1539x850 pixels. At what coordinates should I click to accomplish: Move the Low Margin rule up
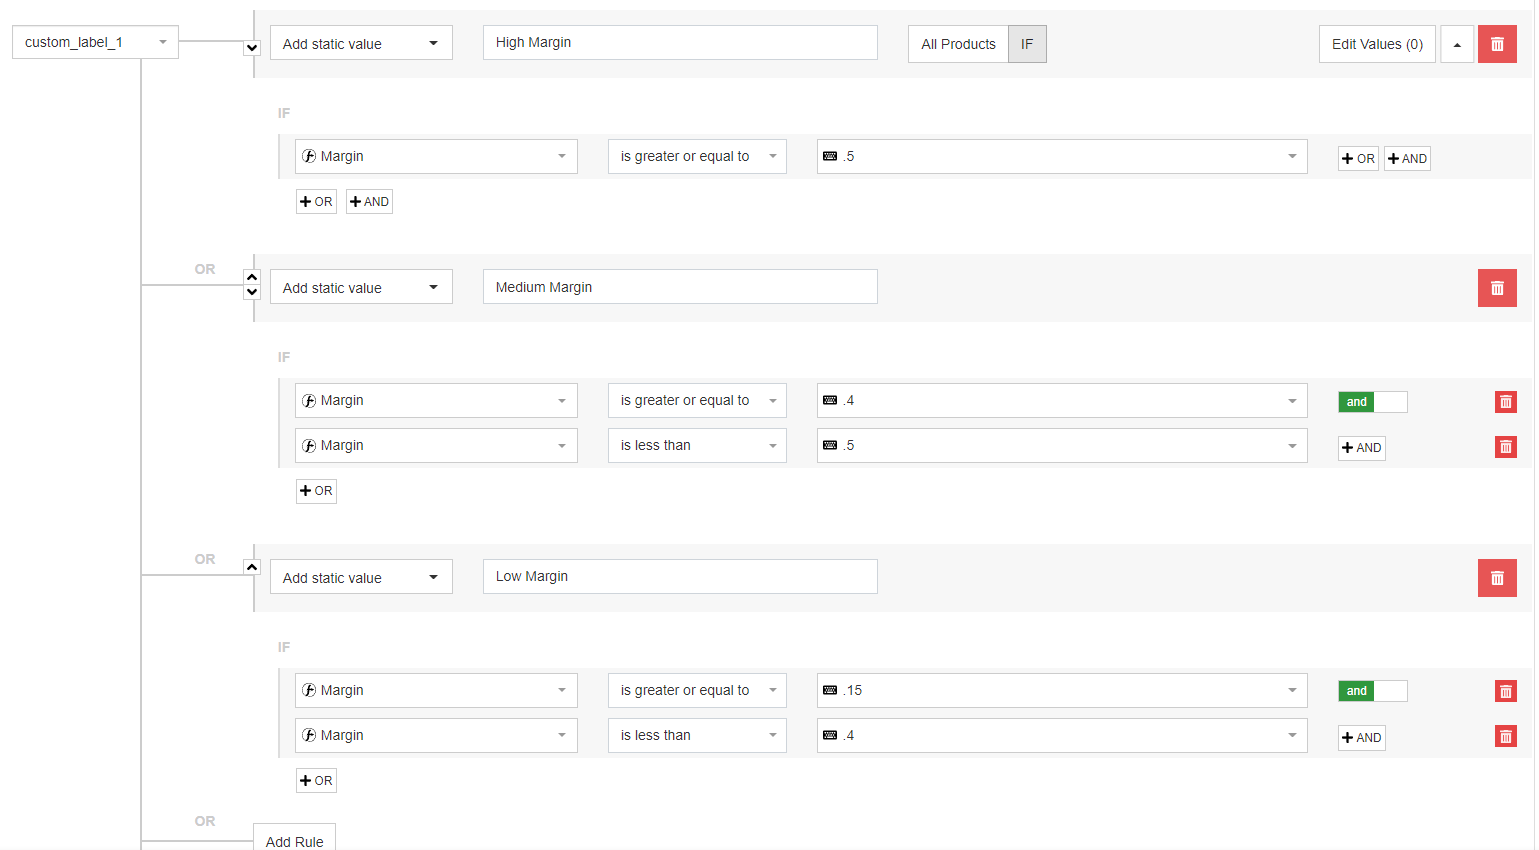pos(252,567)
